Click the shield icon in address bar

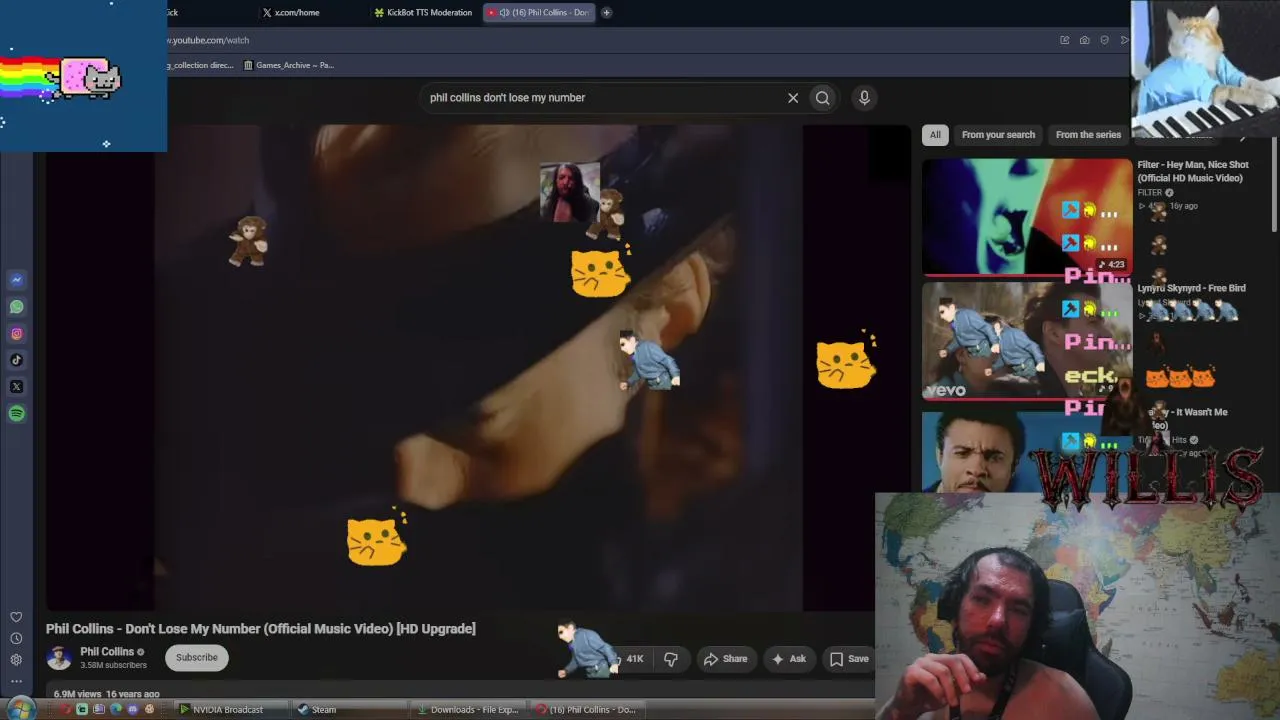1104,40
